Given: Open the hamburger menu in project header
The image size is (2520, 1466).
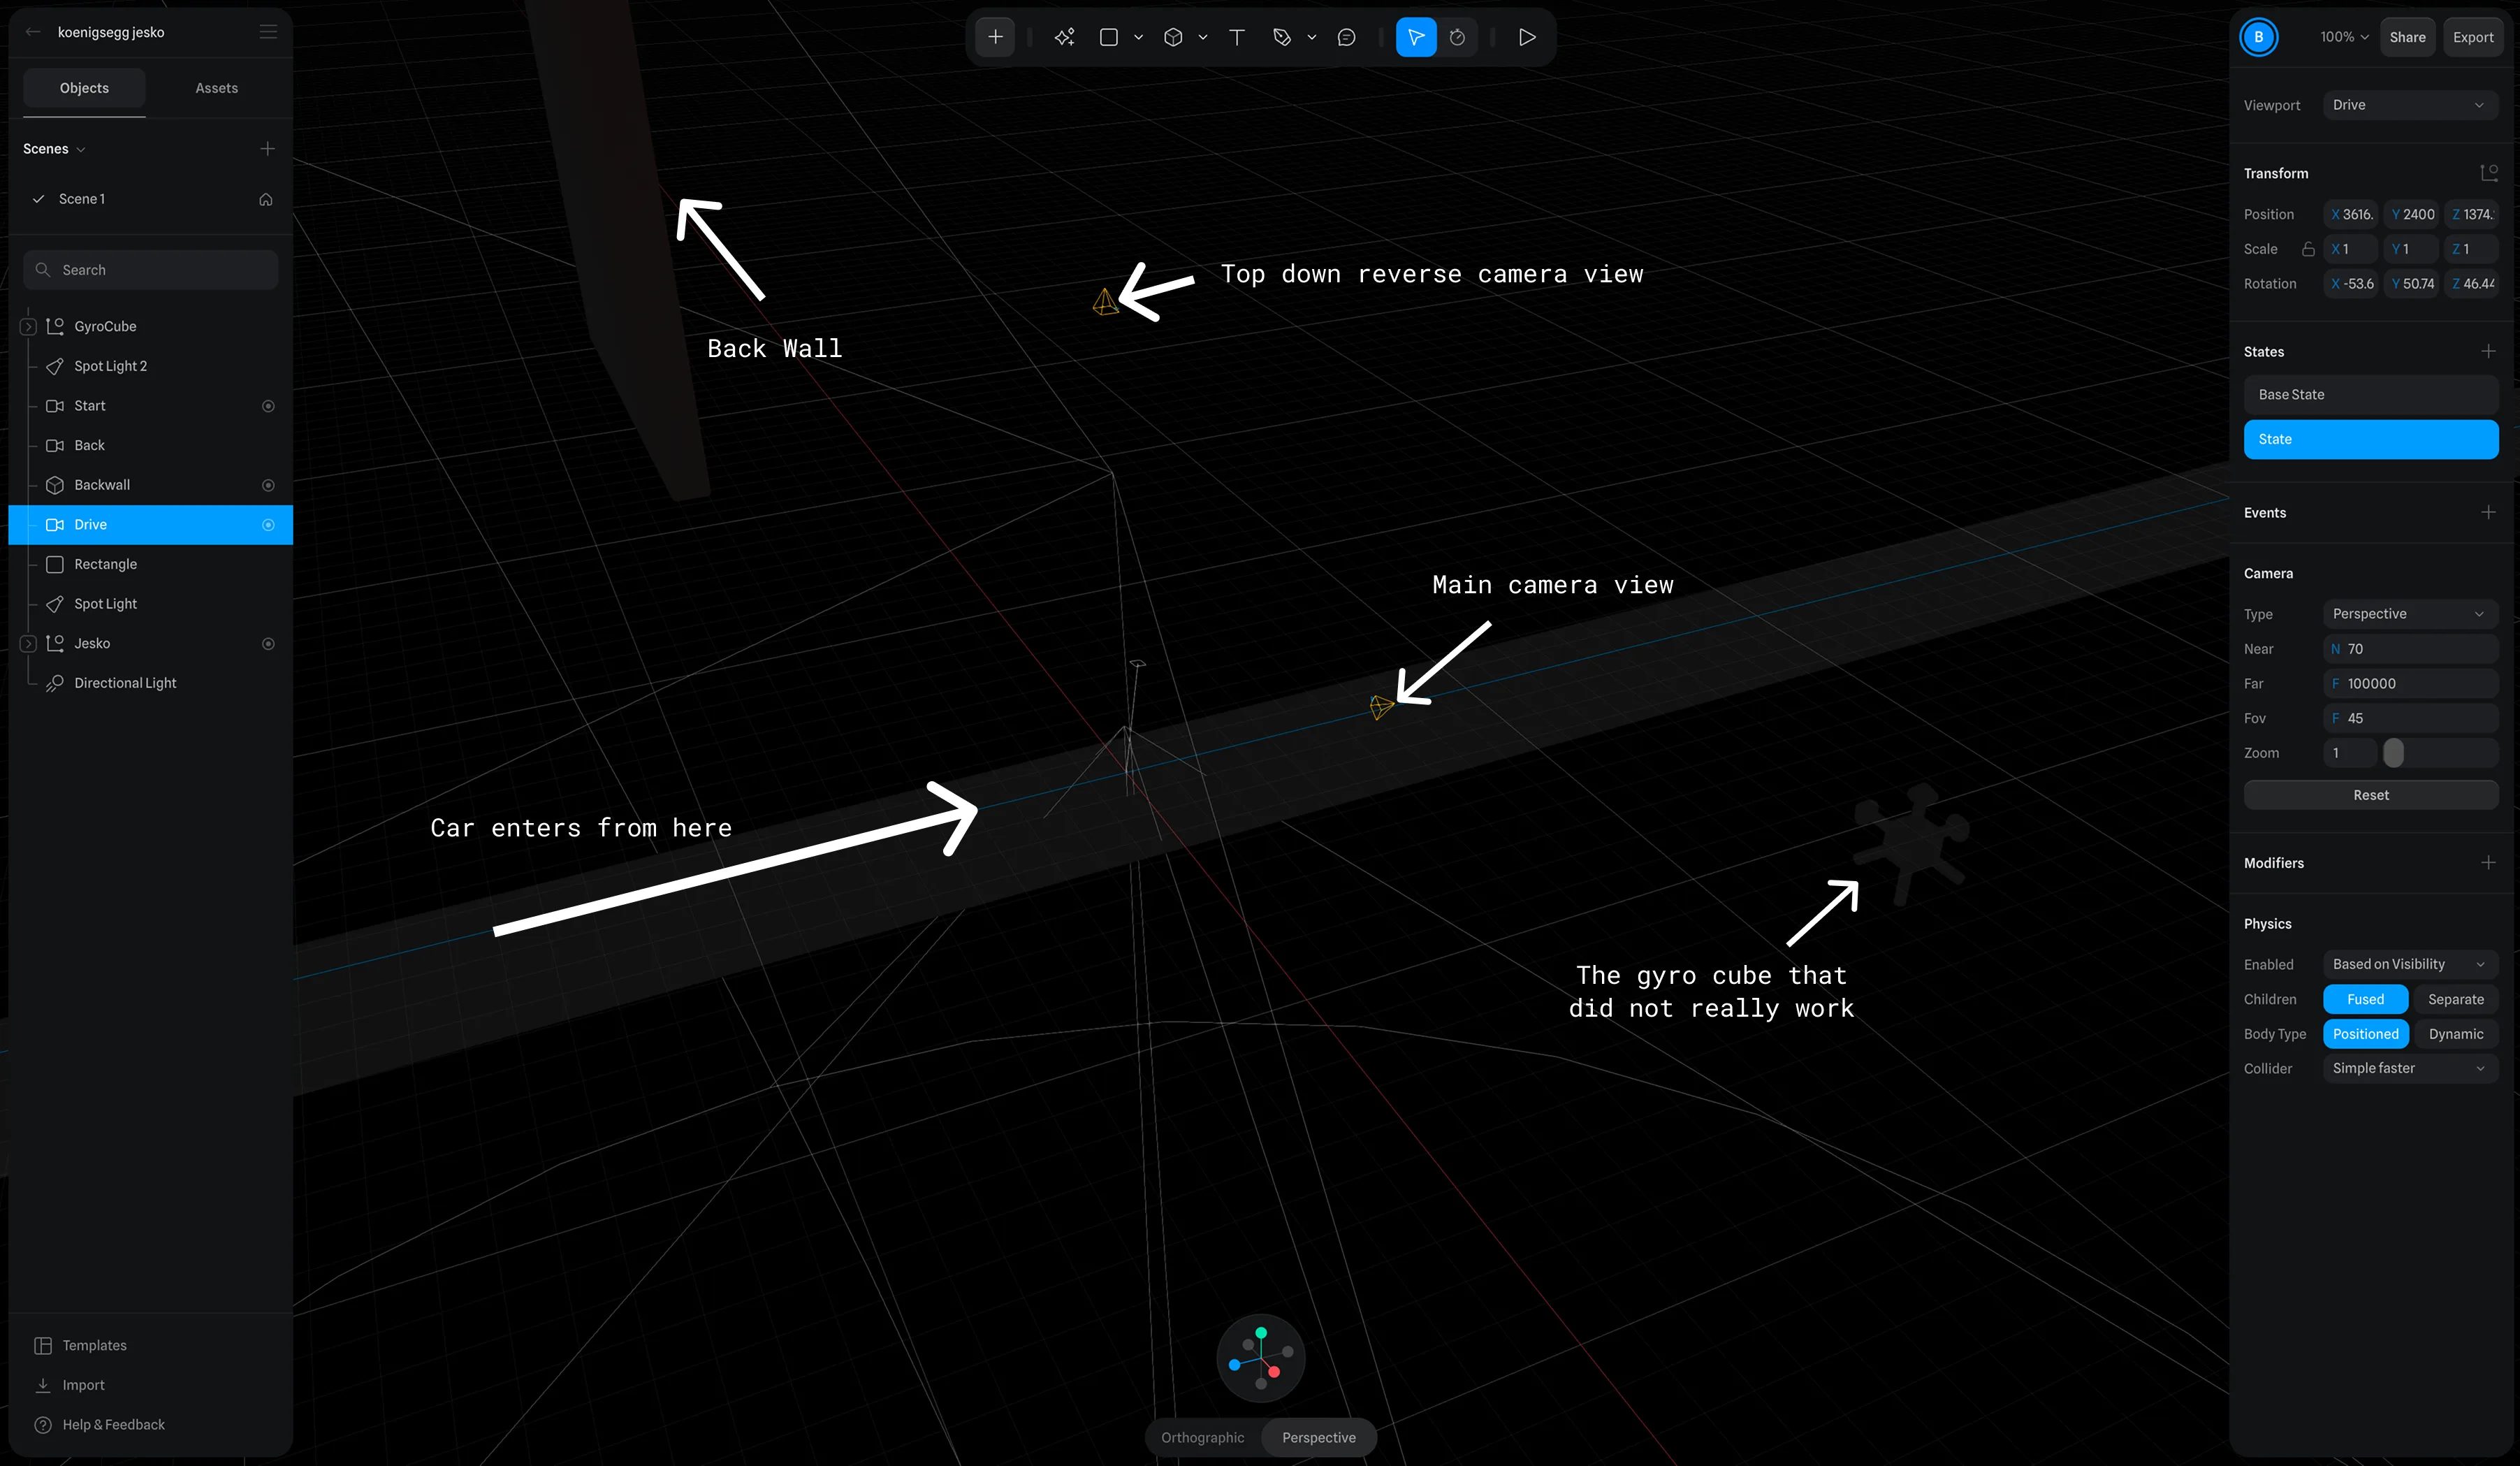Looking at the screenshot, I should [268, 32].
